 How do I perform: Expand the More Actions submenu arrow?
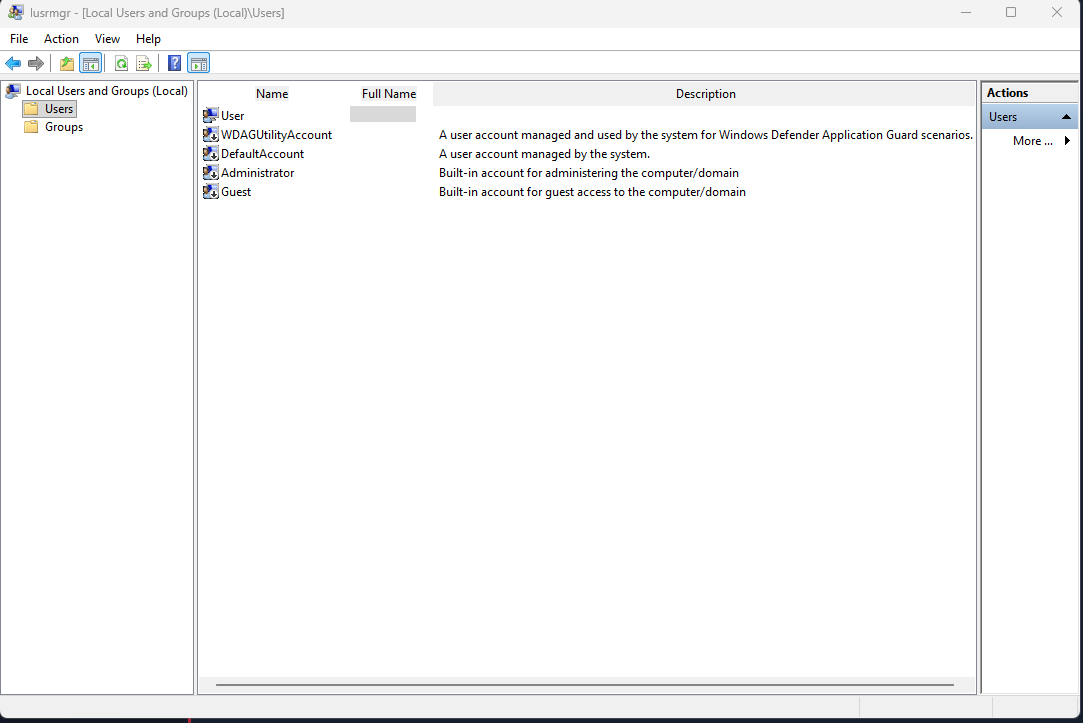pos(1067,141)
